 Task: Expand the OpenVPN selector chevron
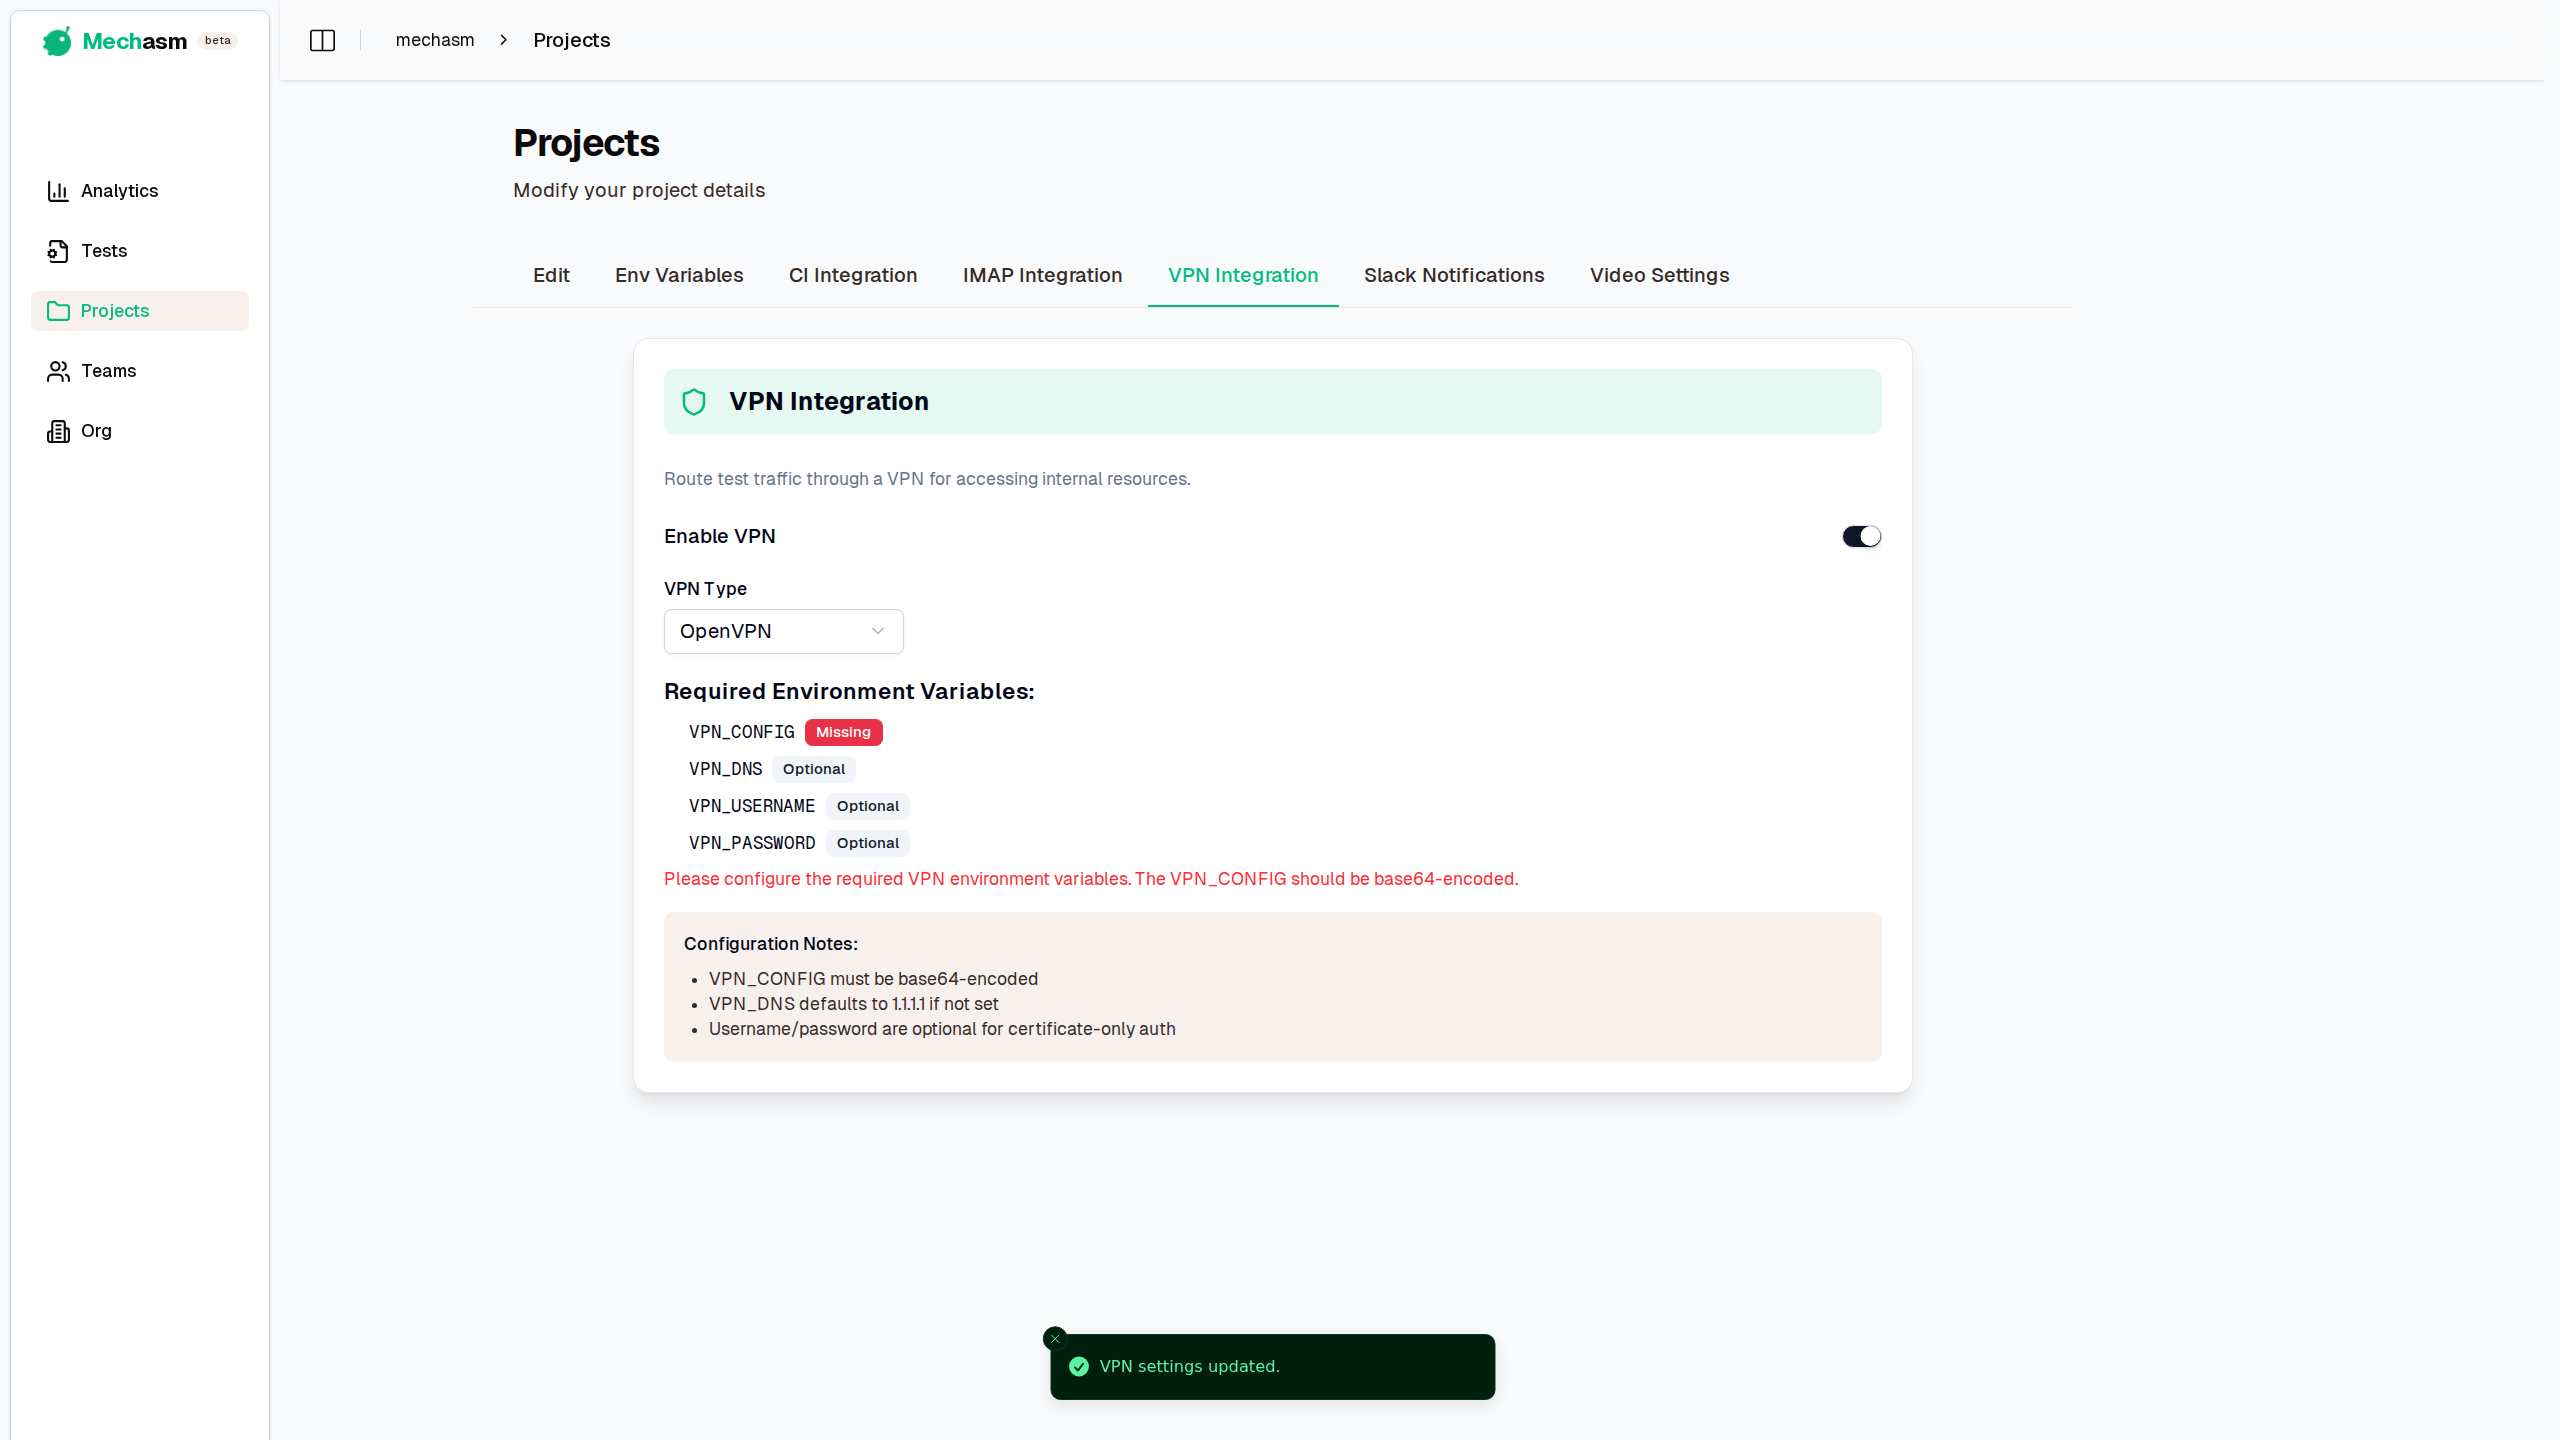point(877,631)
